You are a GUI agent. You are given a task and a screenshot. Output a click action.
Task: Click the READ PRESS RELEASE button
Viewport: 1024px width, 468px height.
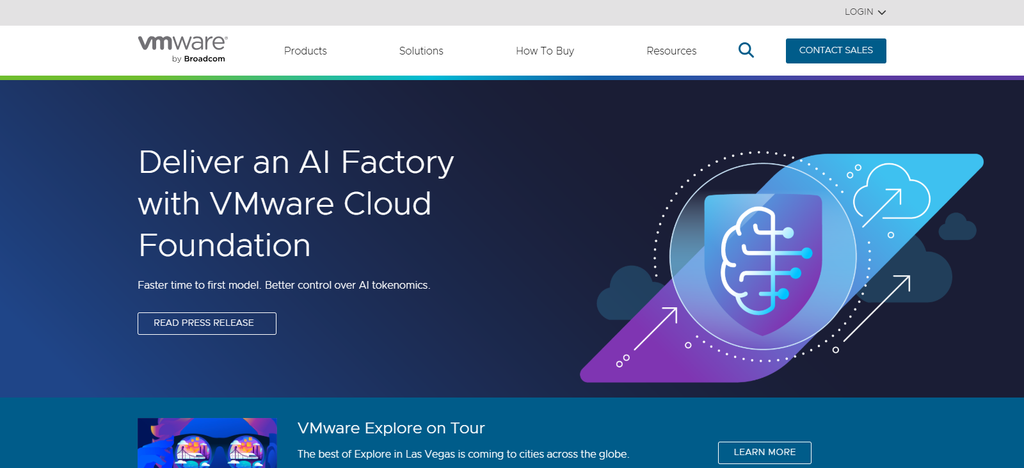pyautogui.click(x=206, y=323)
